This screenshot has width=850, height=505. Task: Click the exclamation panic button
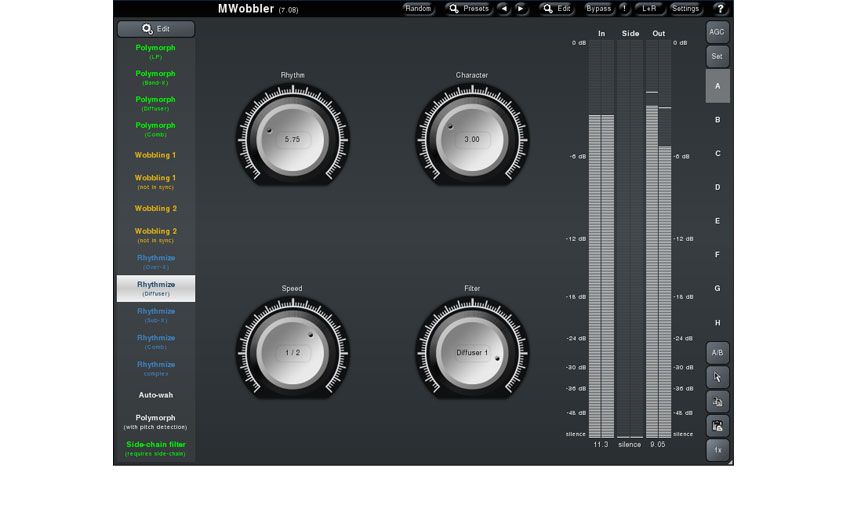click(x=624, y=9)
